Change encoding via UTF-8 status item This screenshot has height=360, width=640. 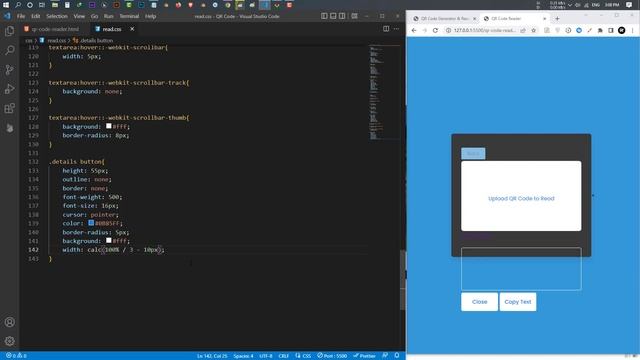coord(266,356)
